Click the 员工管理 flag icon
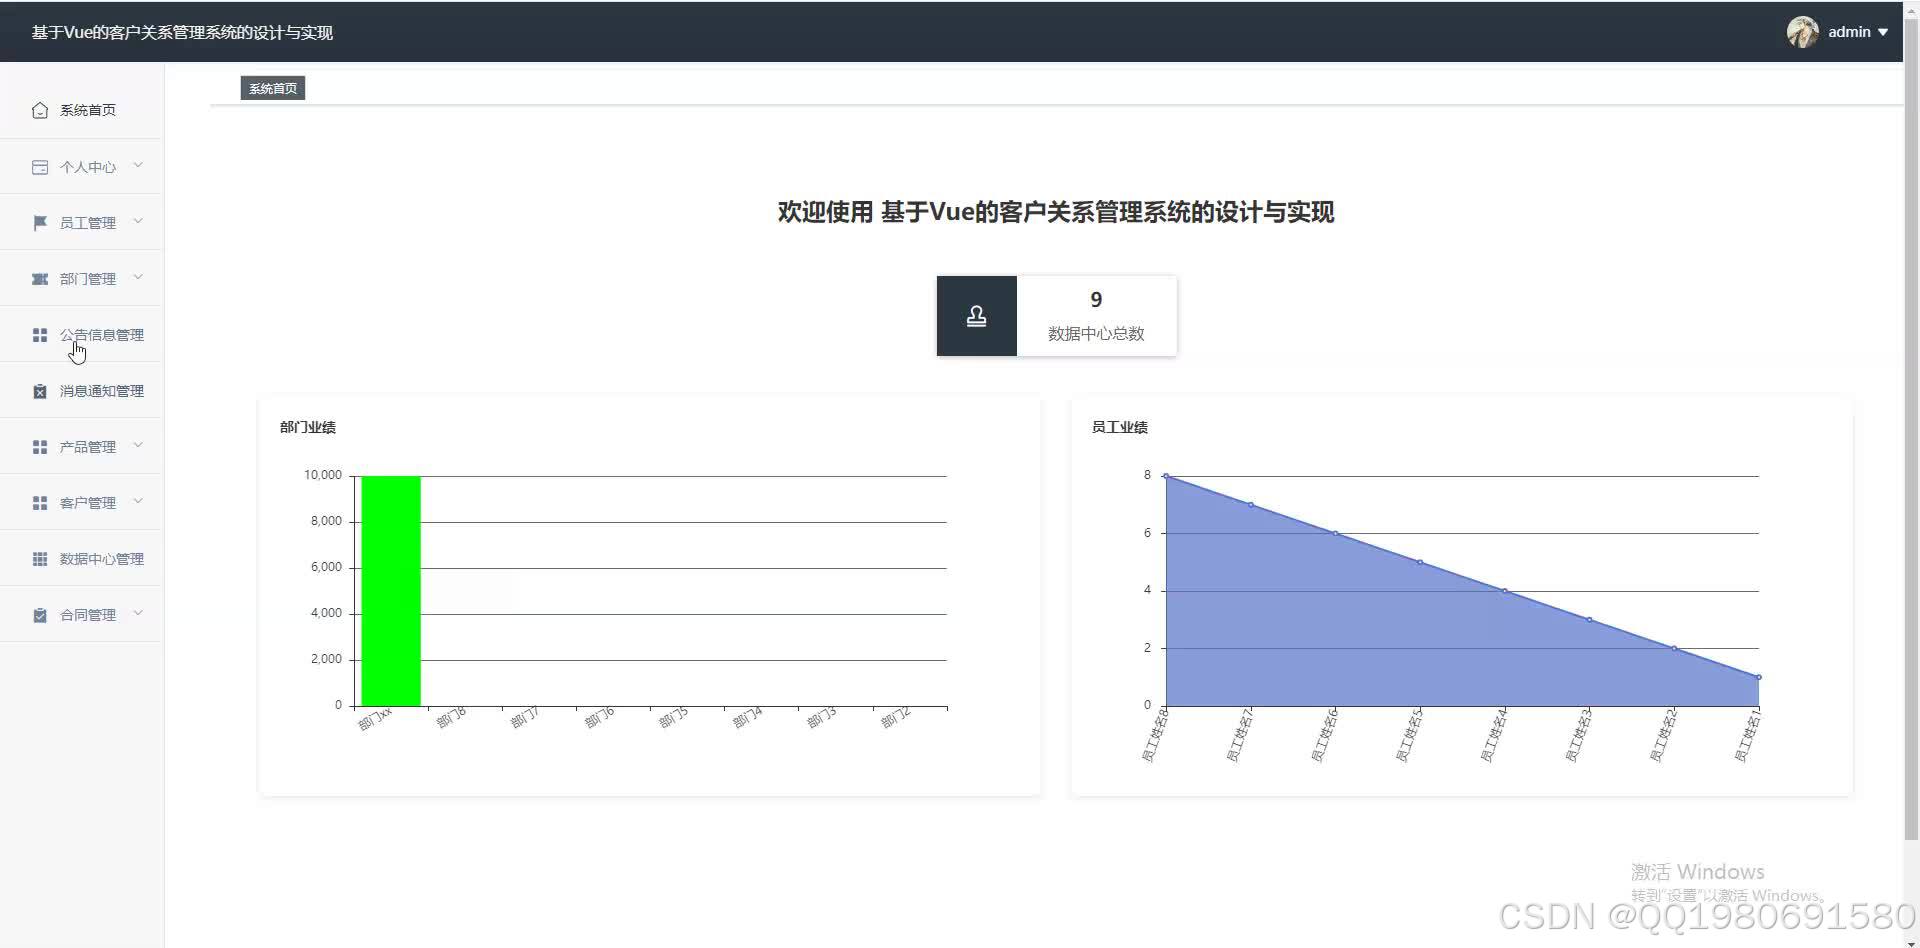Viewport: 1920px width, 948px height. click(x=40, y=222)
